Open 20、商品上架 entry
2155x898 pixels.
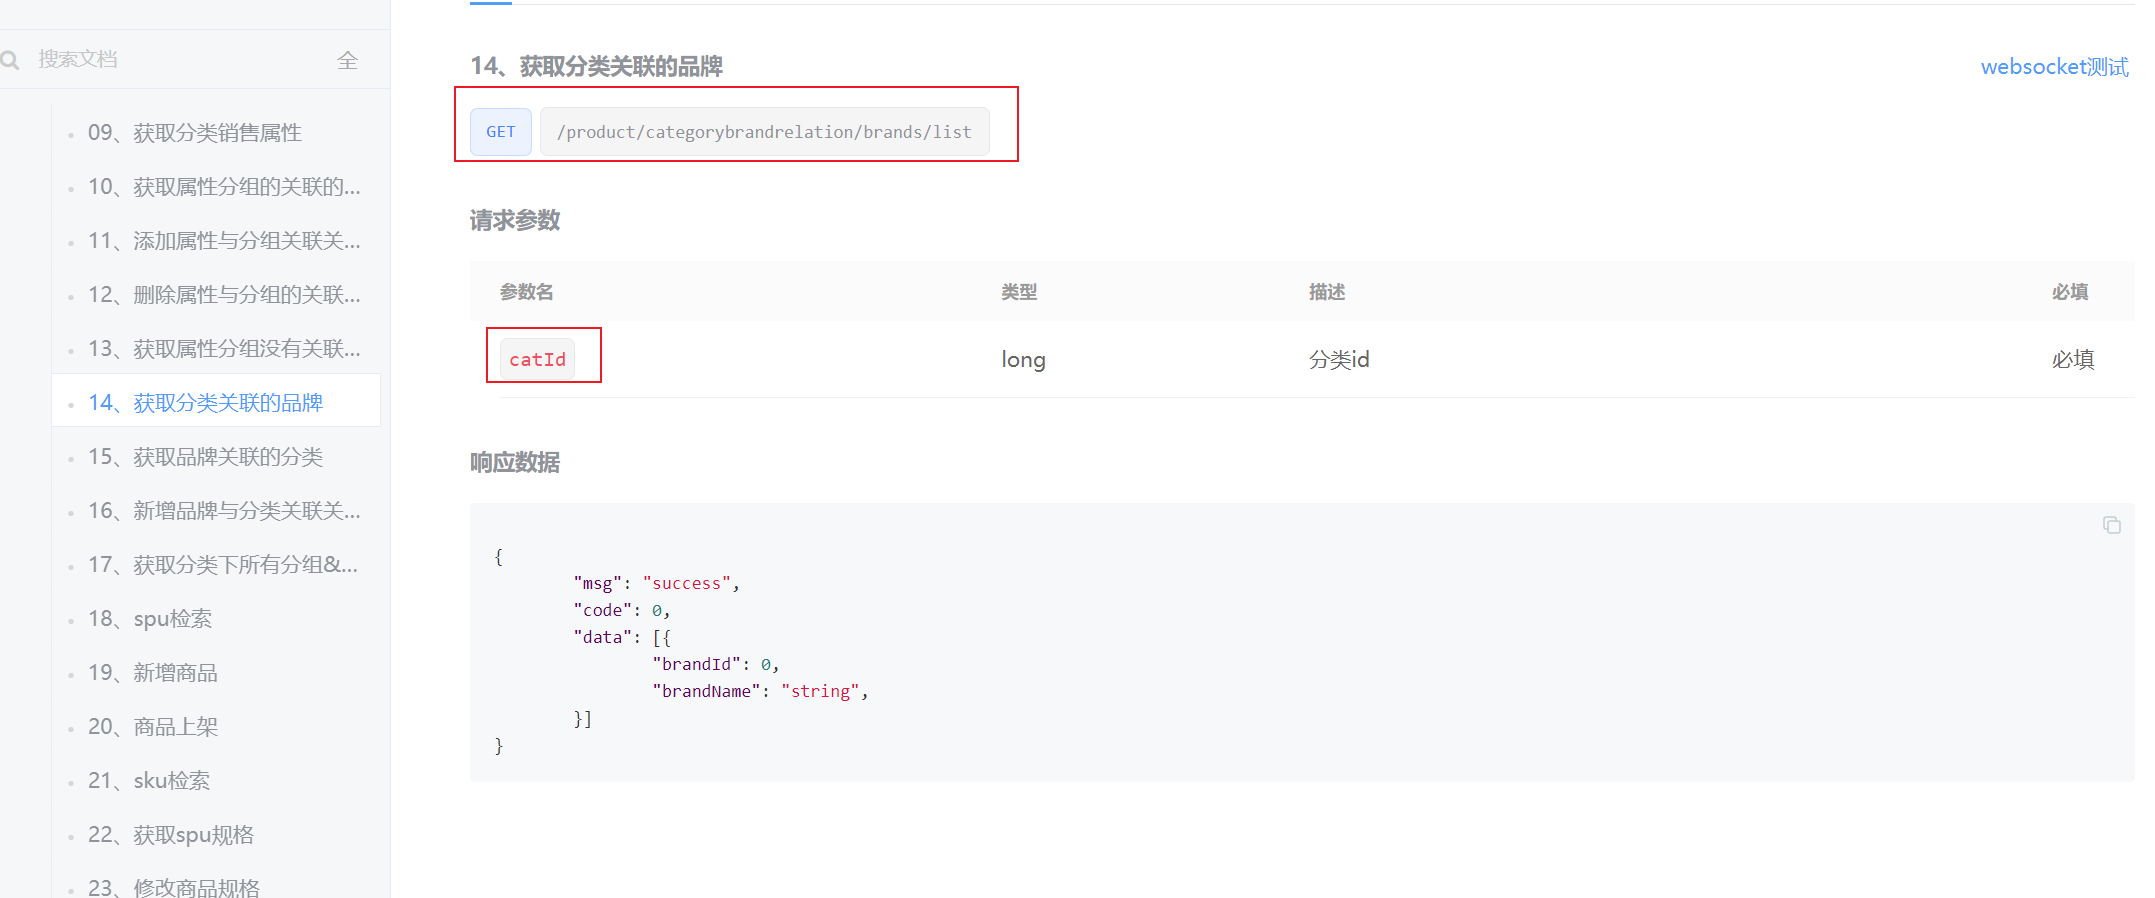pos(153,727)
